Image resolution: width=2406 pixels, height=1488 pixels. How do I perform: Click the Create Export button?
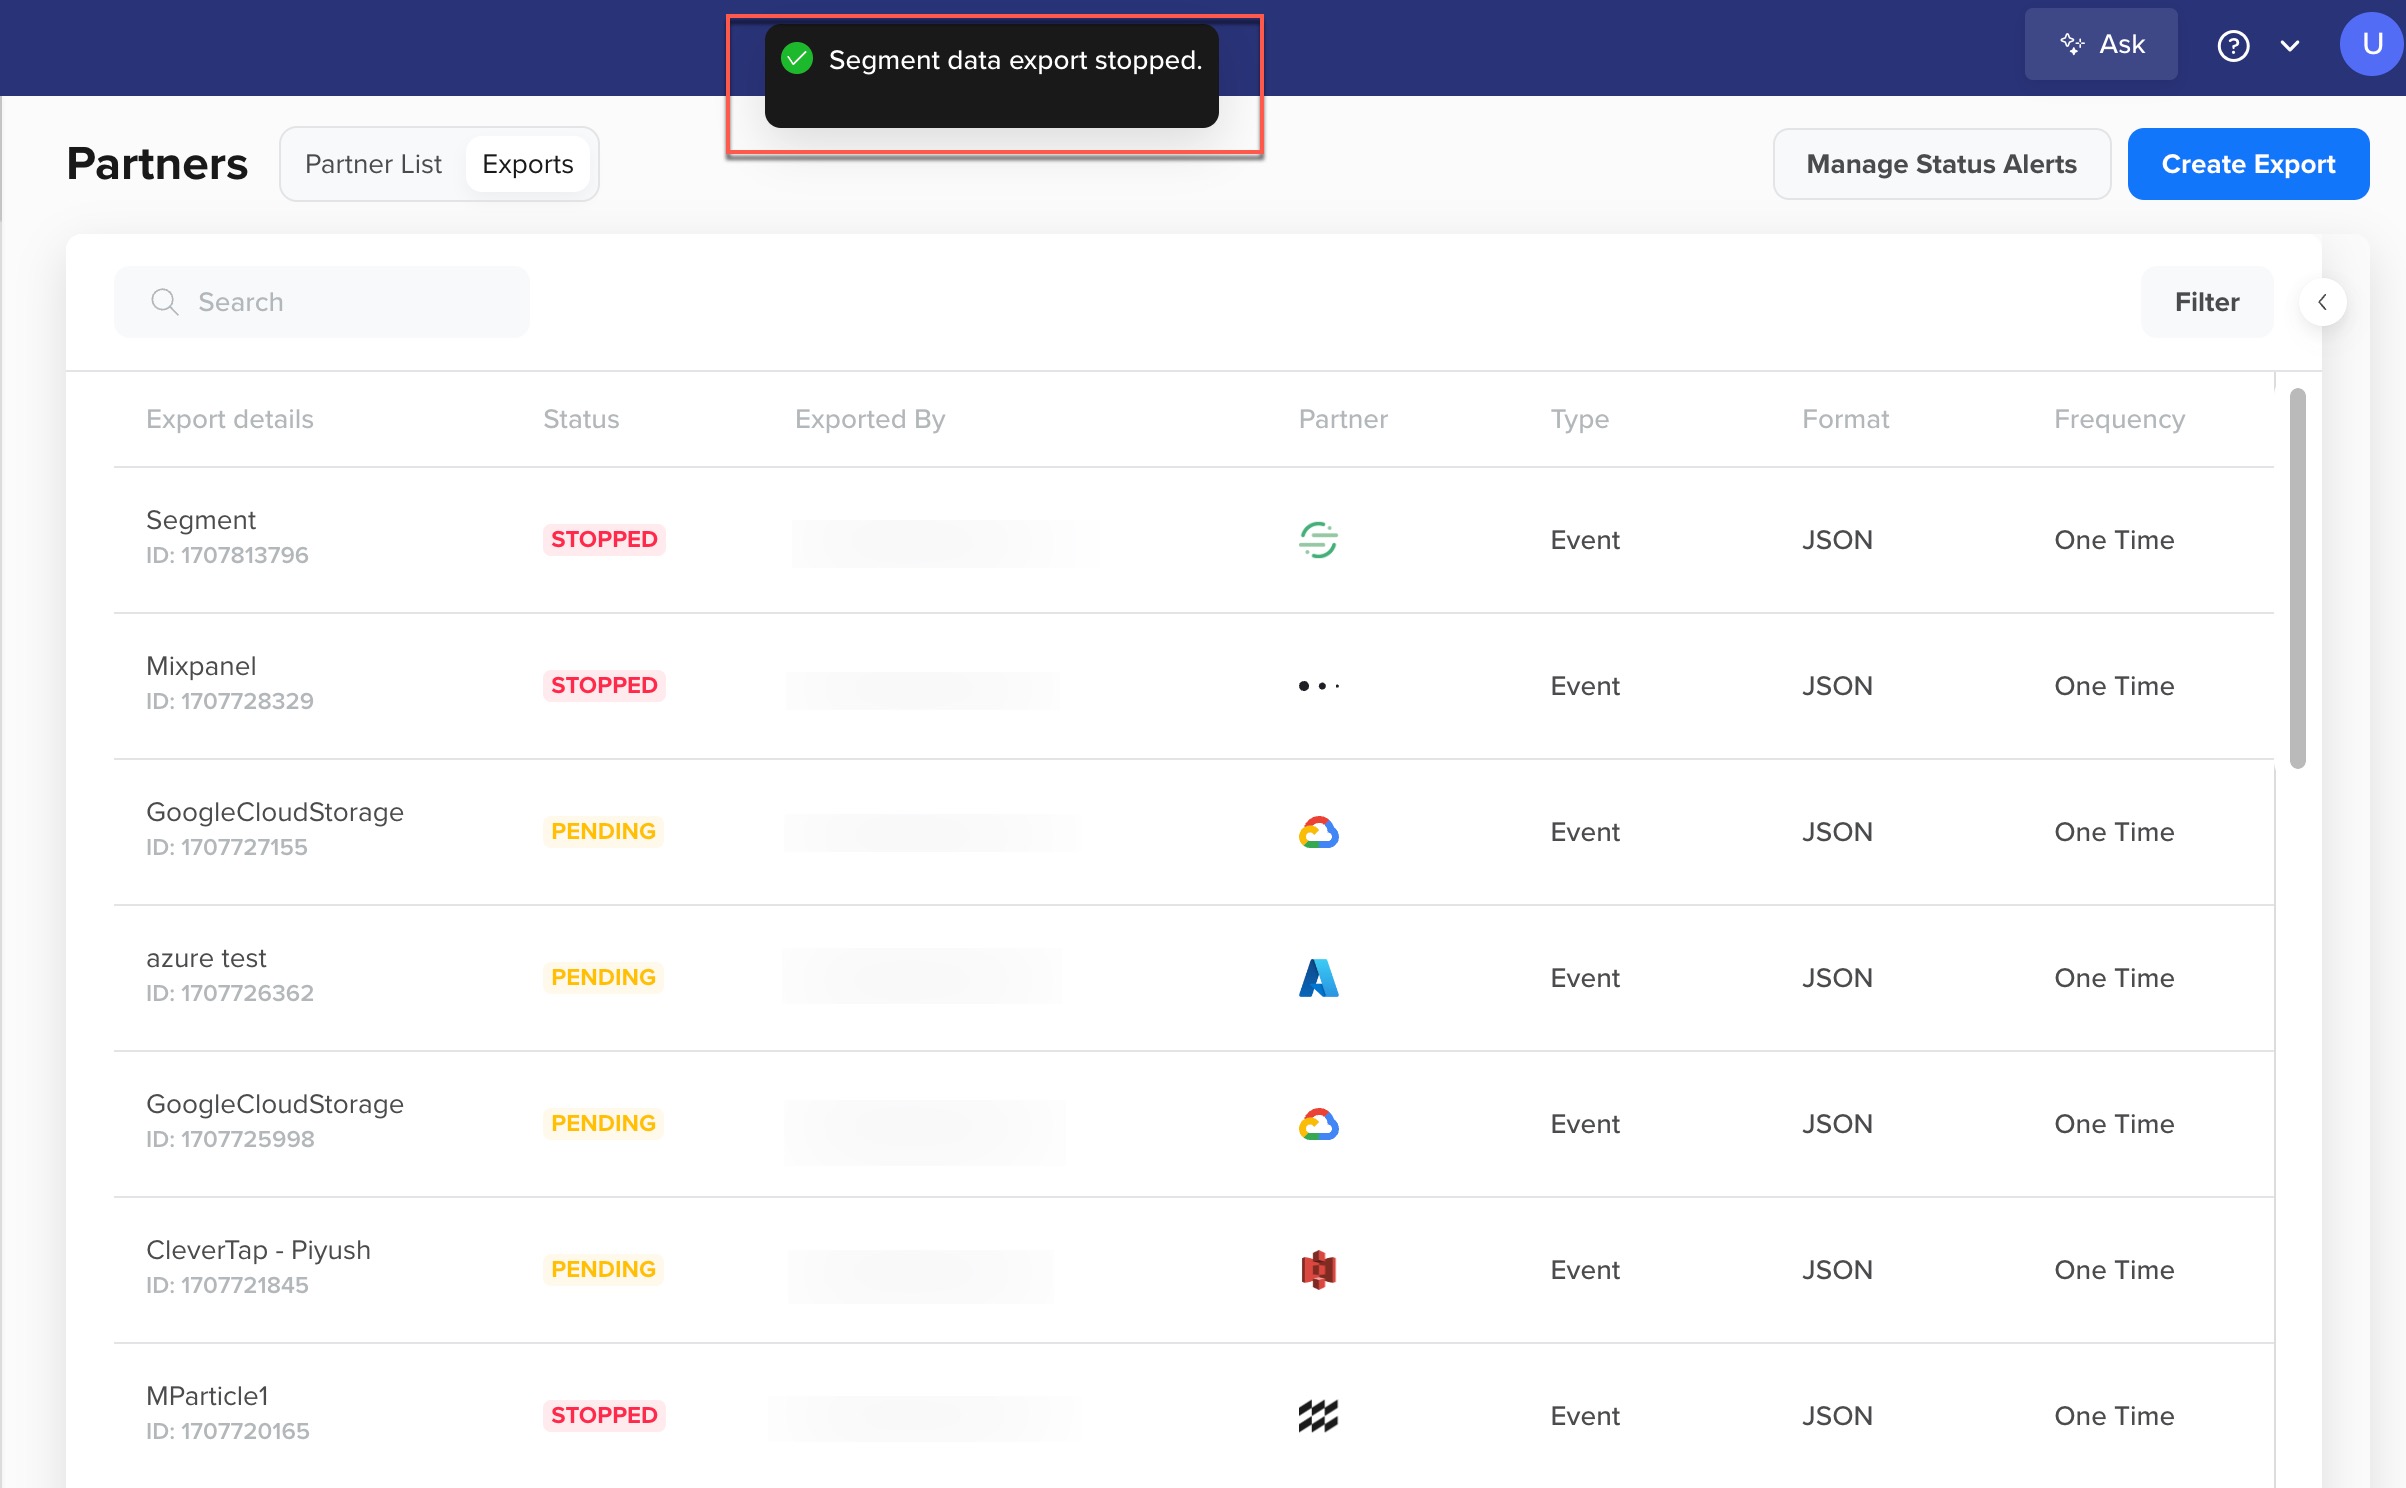point(2248,163)
